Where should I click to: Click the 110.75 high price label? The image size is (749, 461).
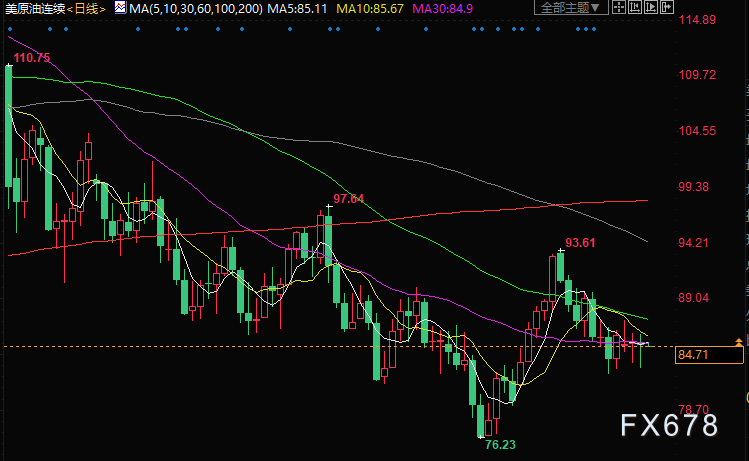(32, 58)
